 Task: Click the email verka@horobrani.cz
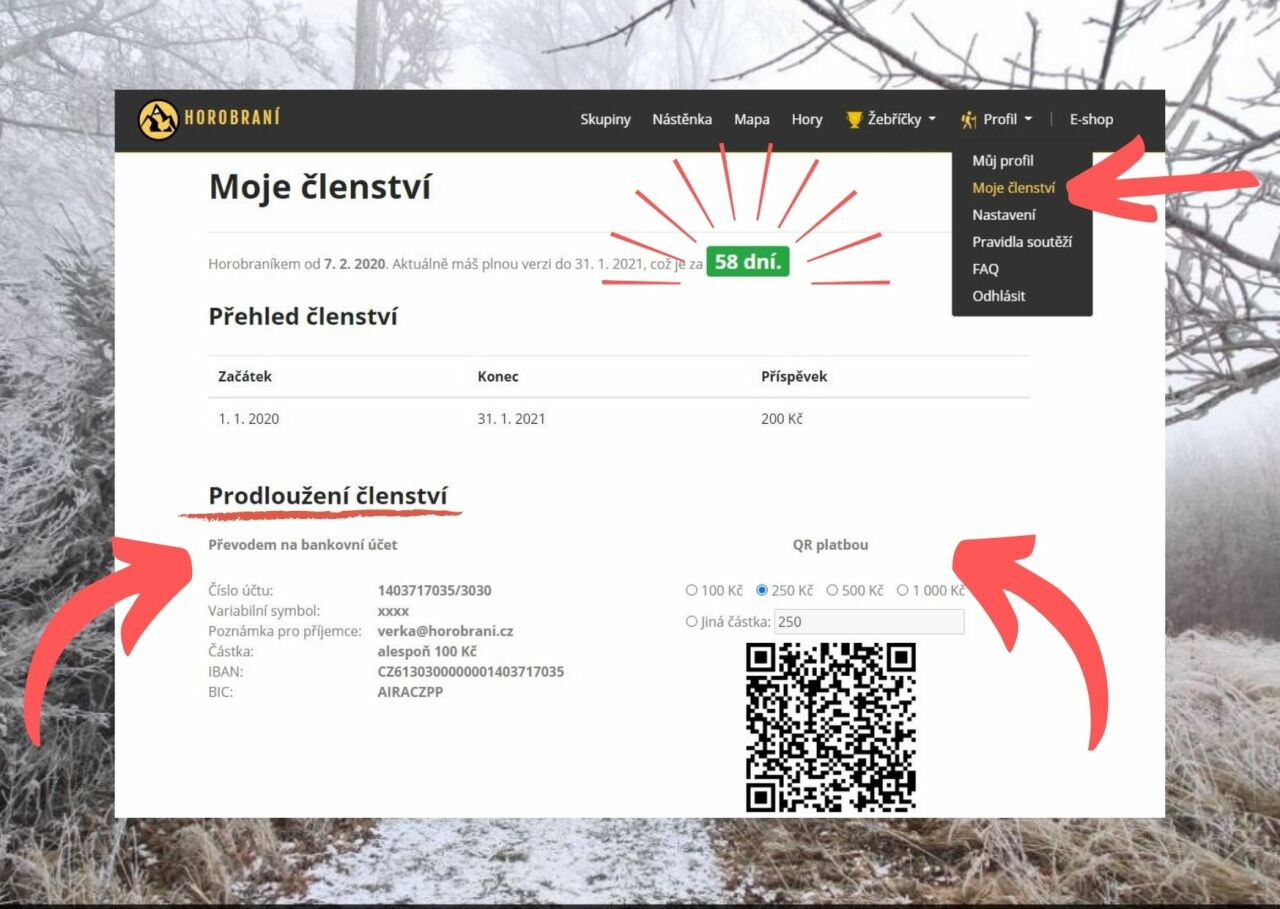coord(445,631)
